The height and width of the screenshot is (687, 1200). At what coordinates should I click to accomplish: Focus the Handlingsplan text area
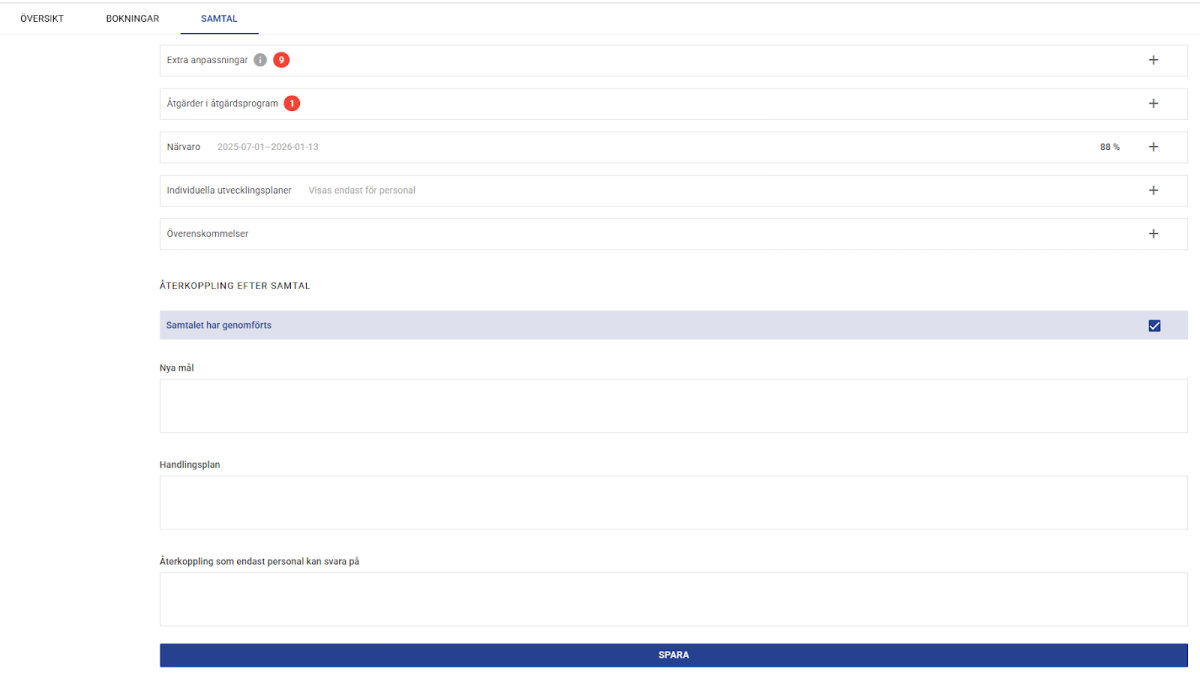point(673,502)
